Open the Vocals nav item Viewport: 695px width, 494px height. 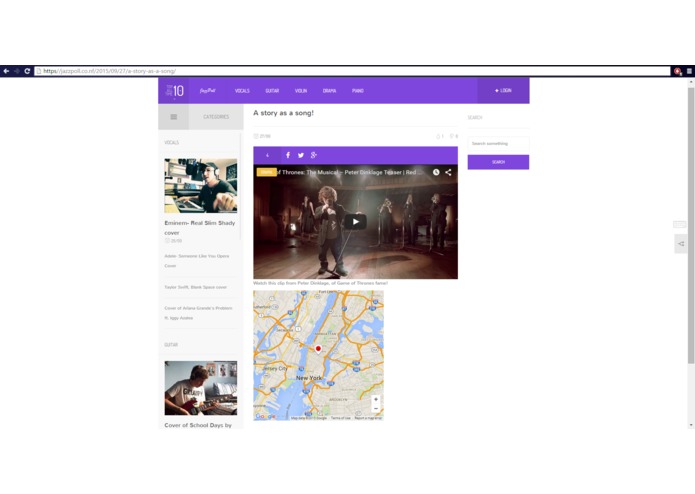point(242,91)
